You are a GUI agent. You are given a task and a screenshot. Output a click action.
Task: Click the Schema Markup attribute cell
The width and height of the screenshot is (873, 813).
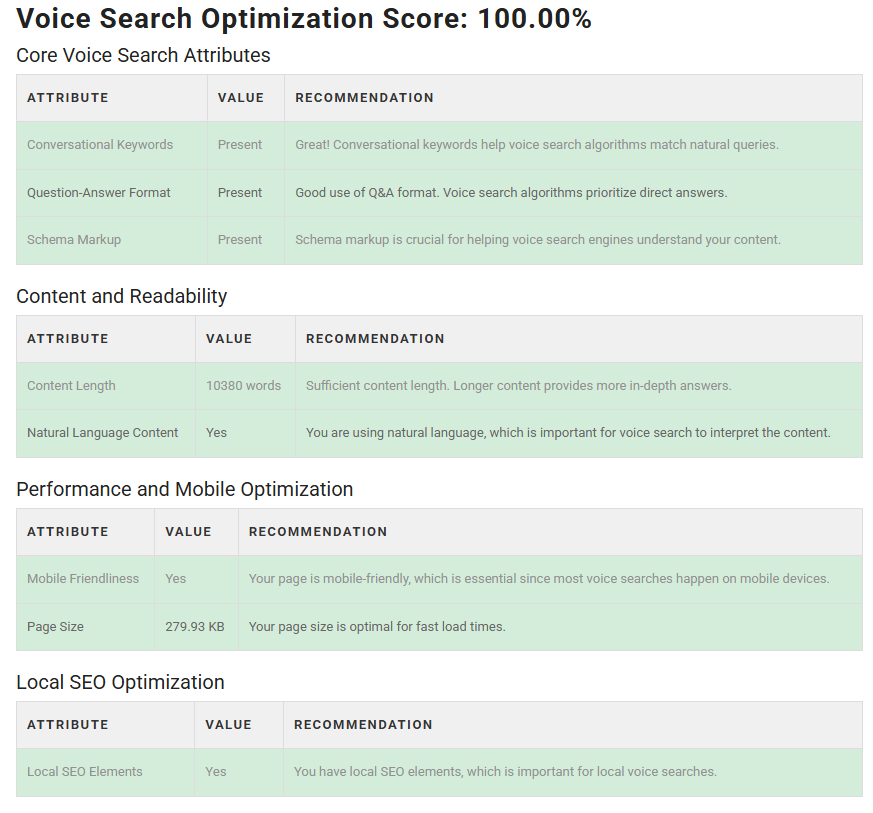pyautogui.click(x=74, y=240)
